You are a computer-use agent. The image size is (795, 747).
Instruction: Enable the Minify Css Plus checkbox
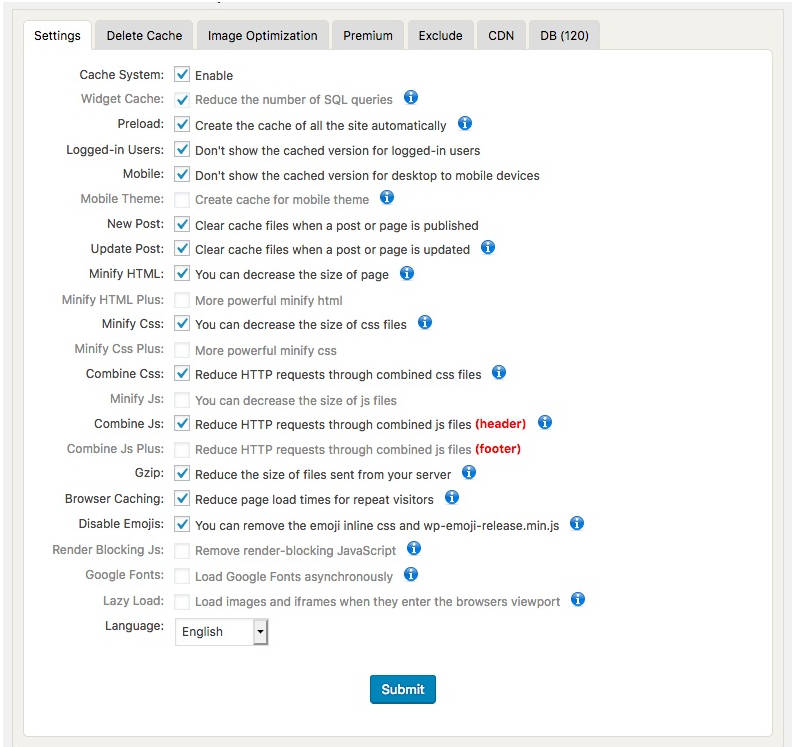tap(182, 350)
